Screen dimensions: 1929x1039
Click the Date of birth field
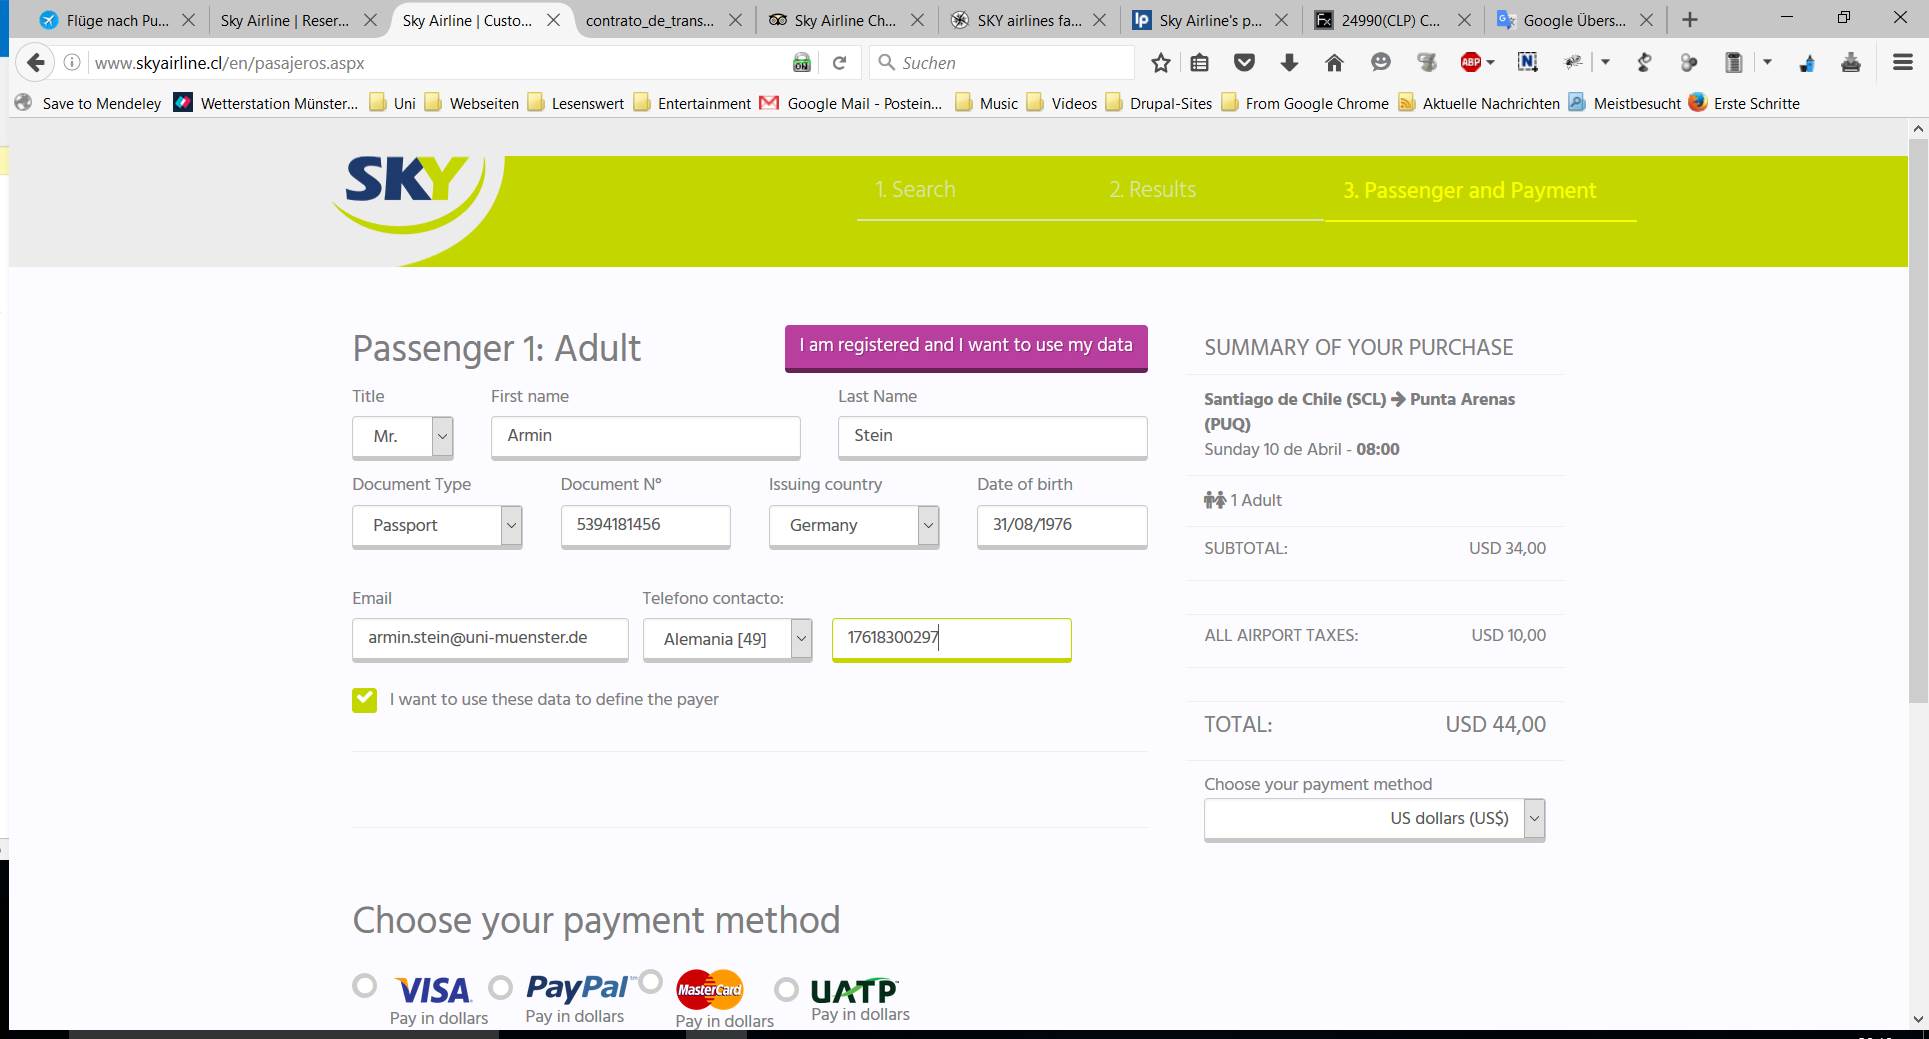tap(1062, 525)
